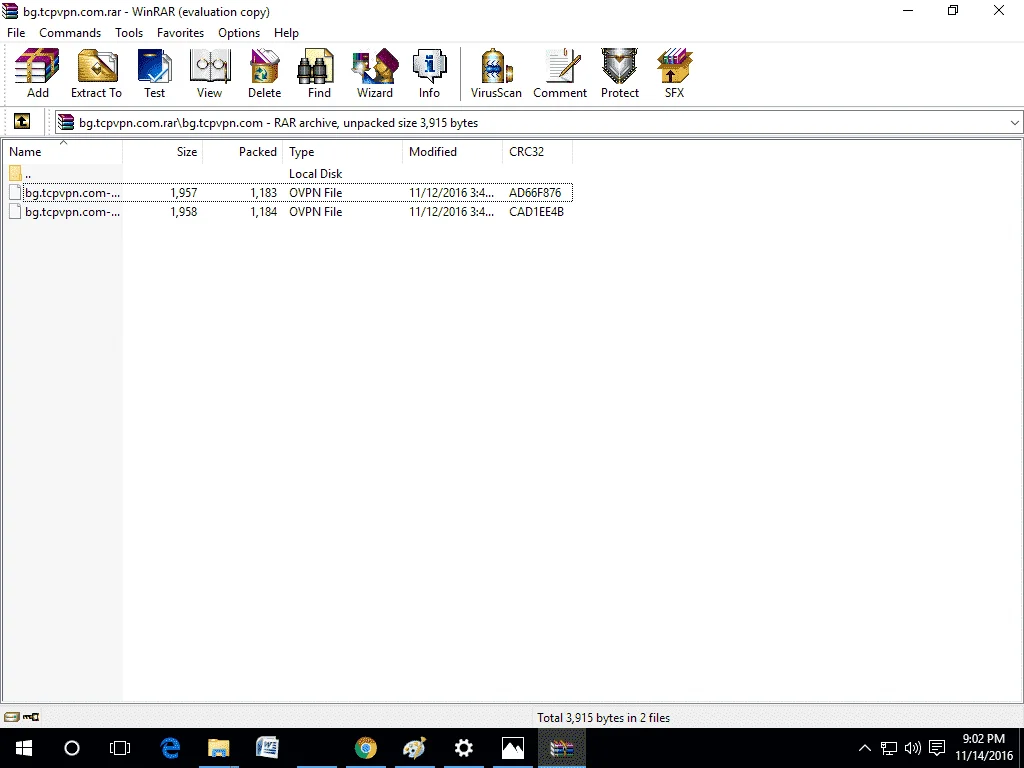Open the Windows Start menu
The height and width of the screenshot is (768, 1024).
click(x=24, y=748)
